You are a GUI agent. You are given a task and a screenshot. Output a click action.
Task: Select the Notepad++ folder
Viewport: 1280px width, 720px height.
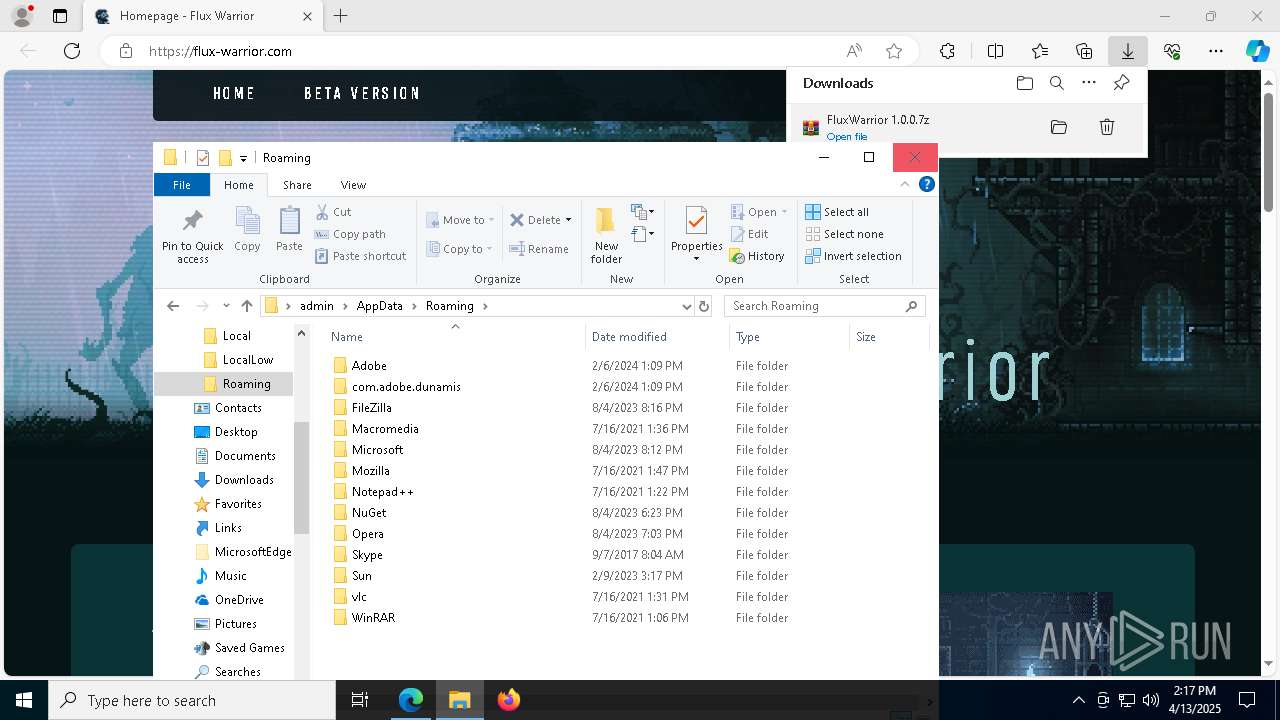tap(382, 492)
